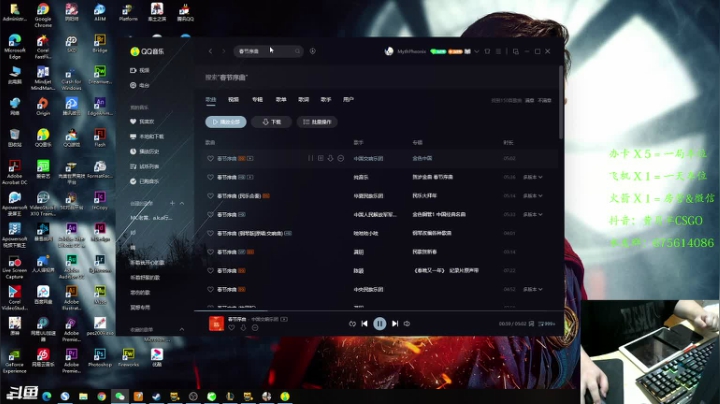Open the MV icon on the 中国交响乐团 row

250,158
